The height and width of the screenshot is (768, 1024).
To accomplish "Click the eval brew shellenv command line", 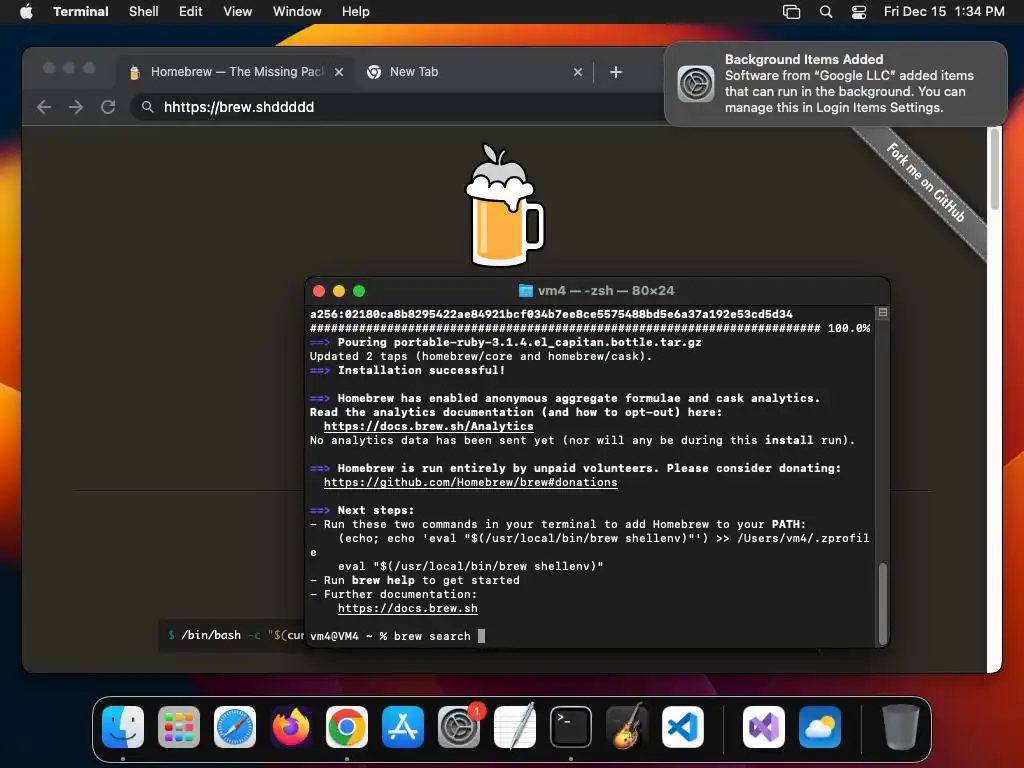I will (x=470, y=566).
